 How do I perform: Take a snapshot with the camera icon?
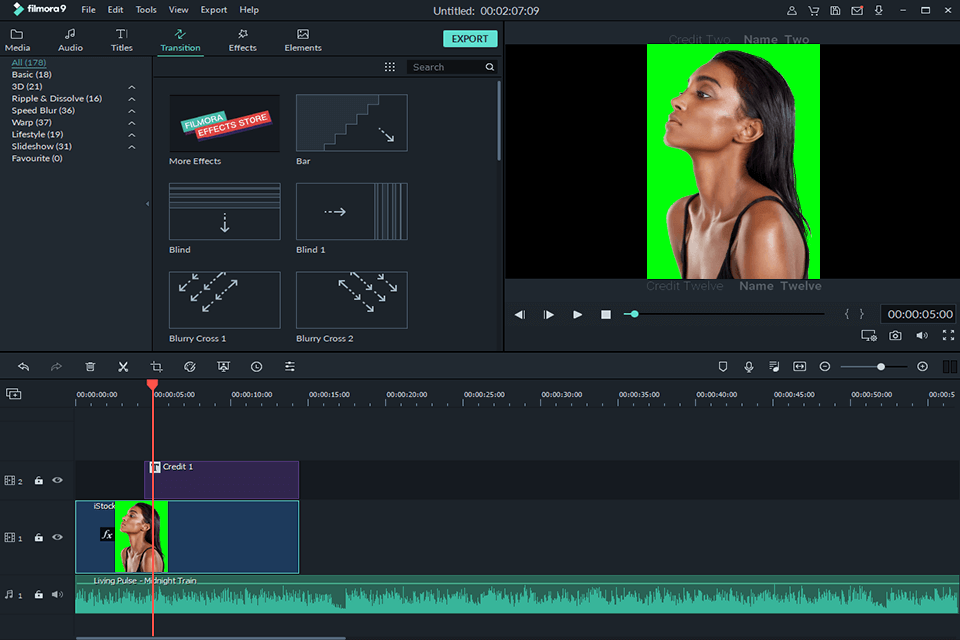pos(895,336)
